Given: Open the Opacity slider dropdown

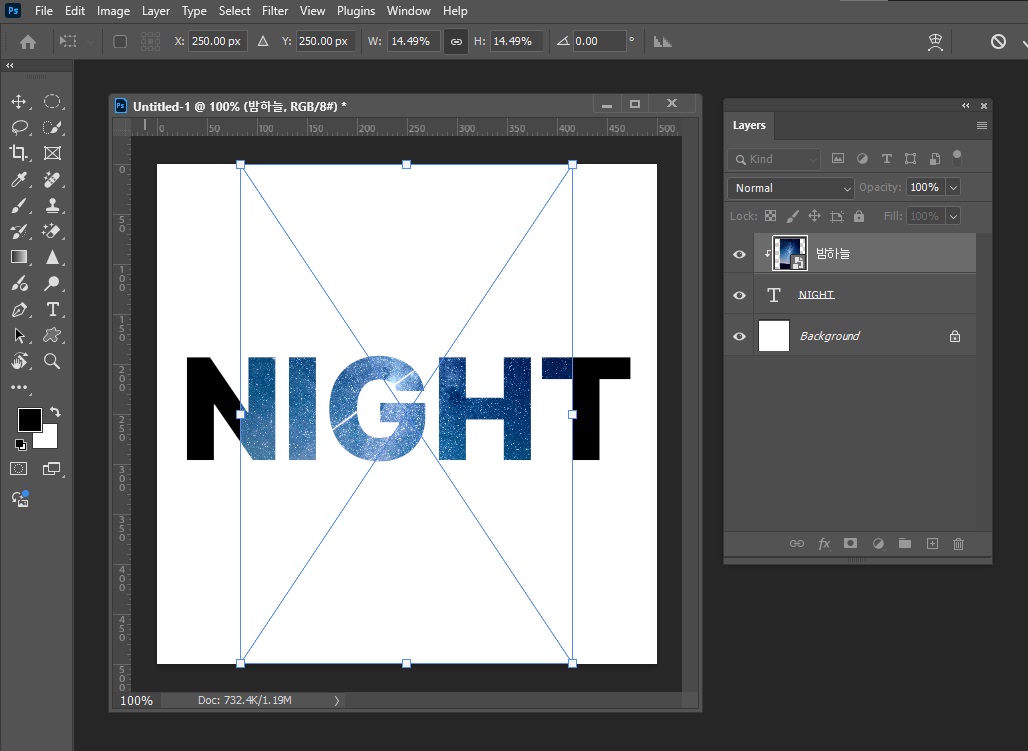Looking at the screenshot, I should click(953, 188).
